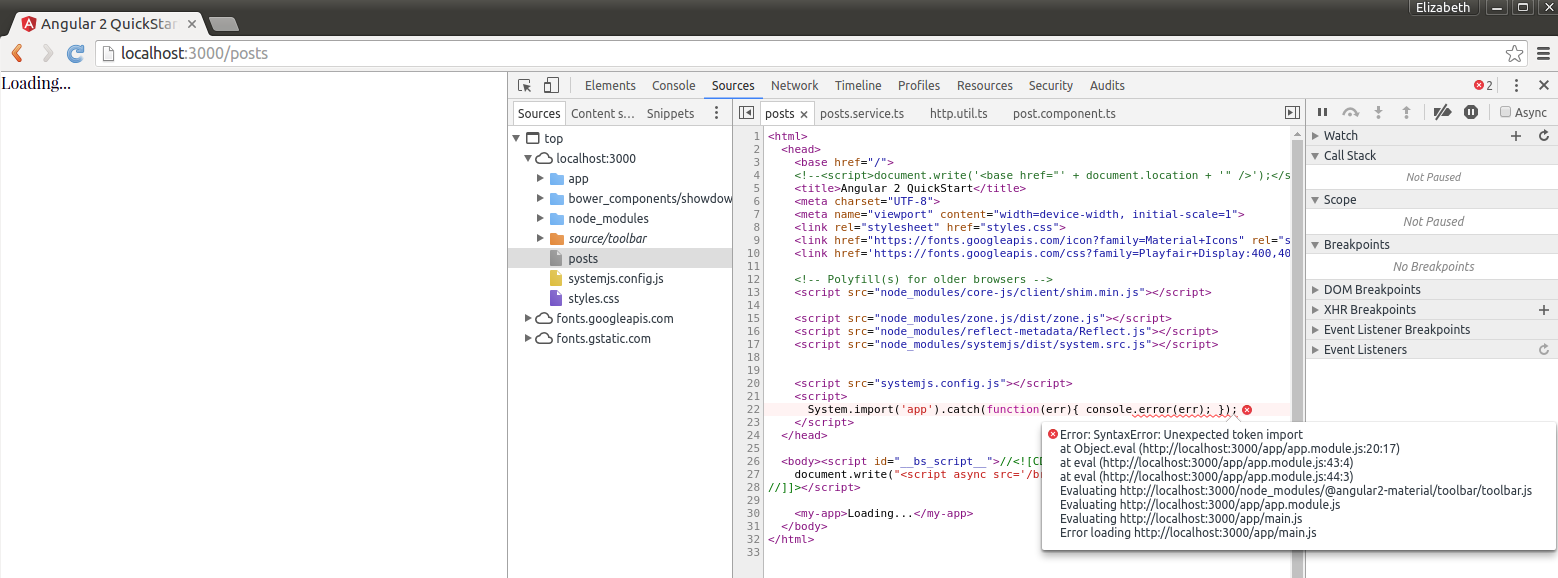Image resolution: width=1558 pixels, height=578 pixels.
Task: Enable the Async checkbox
Action: tap(1505, 113)
